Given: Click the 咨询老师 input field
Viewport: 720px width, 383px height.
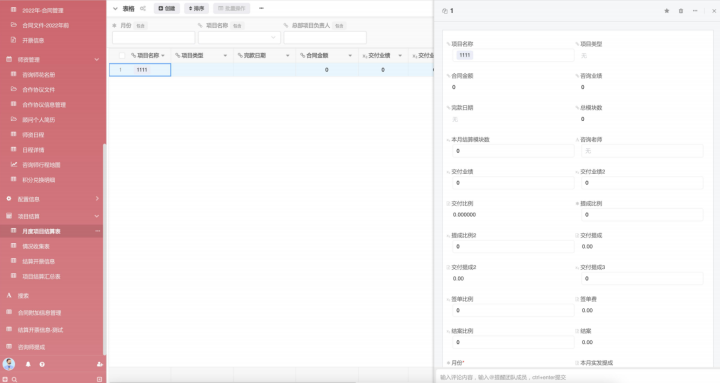Looking at the screenshot, I should coord(642,151).
